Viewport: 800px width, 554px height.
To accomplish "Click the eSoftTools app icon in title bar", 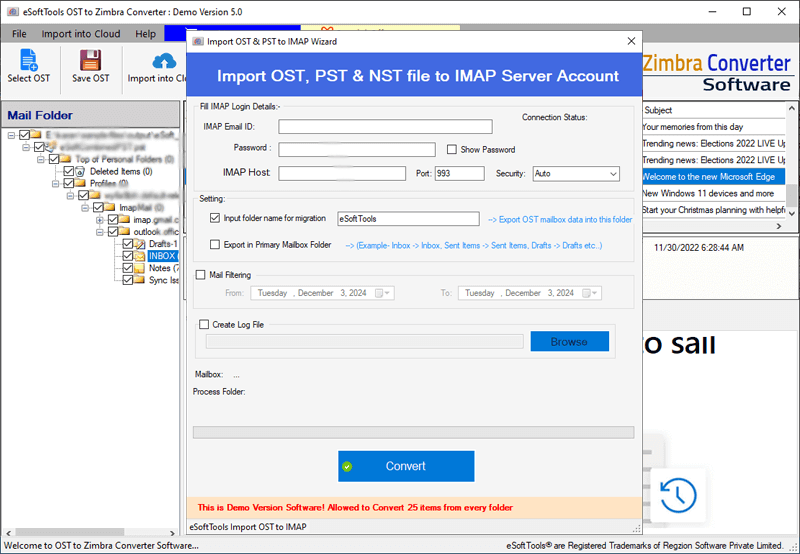I will coord(13,11).
